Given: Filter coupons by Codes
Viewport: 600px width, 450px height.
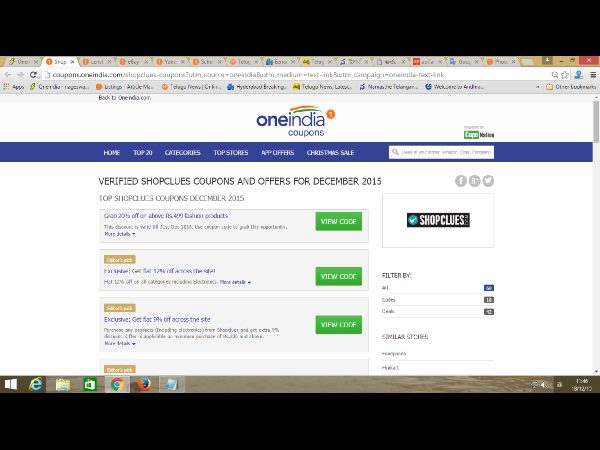Looking at the screenshot, I should pyautogui.click(x=390, y=299).
